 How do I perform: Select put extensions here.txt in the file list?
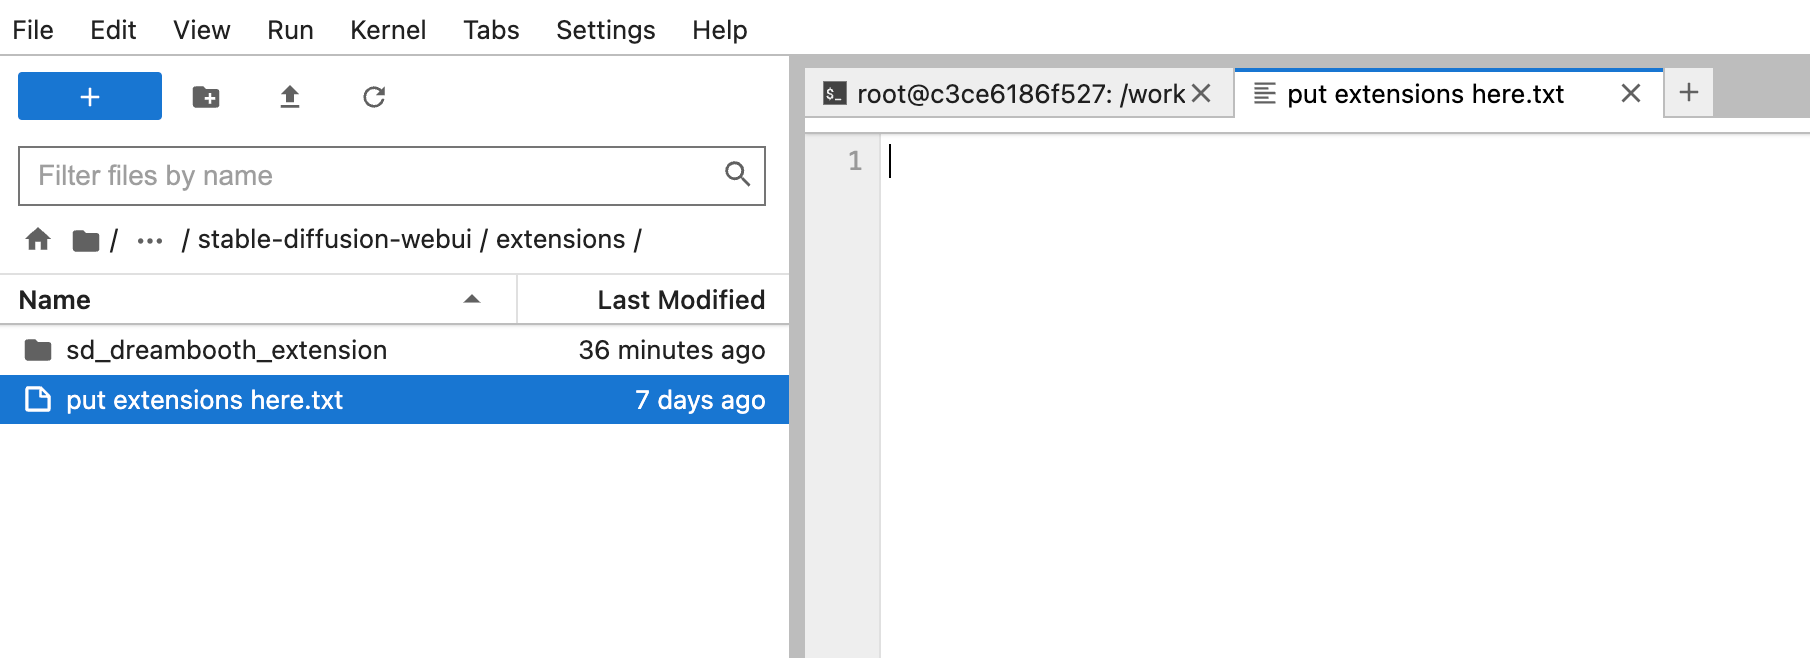(203, 399)
